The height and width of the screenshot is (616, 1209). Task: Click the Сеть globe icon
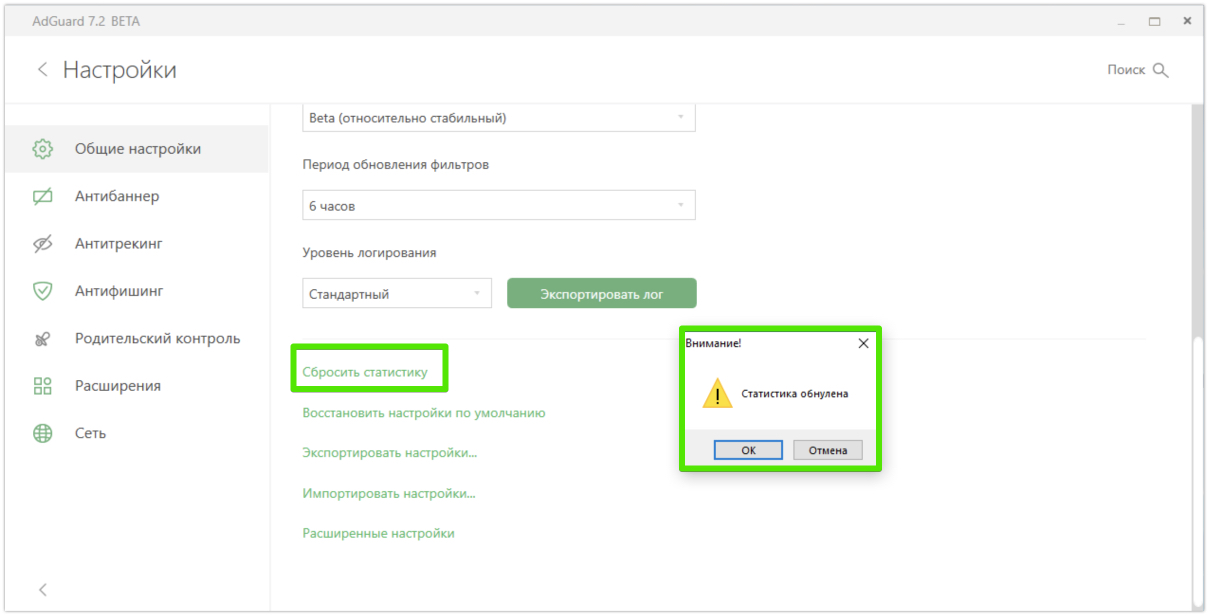point(42,434)
